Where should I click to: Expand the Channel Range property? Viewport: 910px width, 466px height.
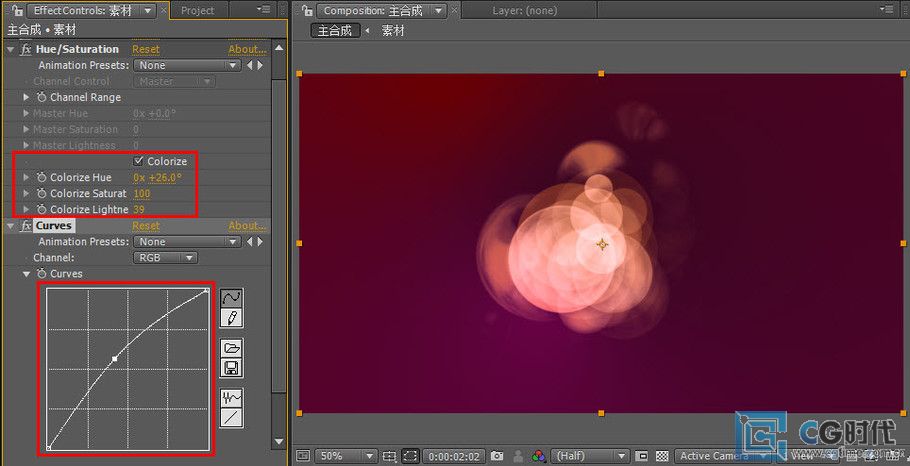pyautogui.click(x=26, y=97)
